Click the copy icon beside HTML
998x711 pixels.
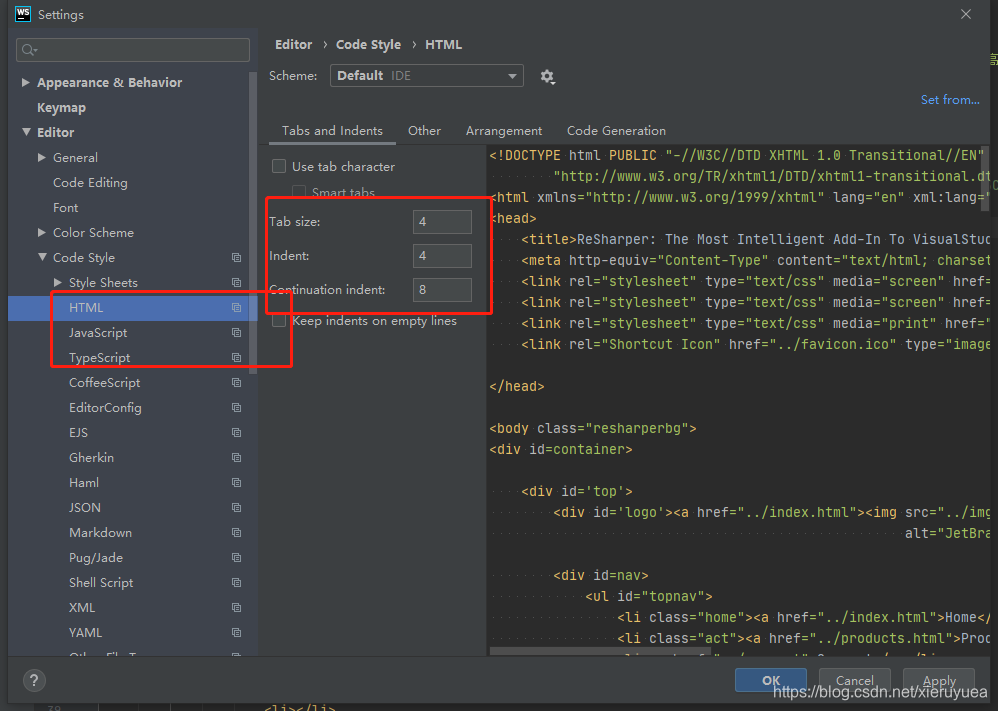(x=236, y=307)
